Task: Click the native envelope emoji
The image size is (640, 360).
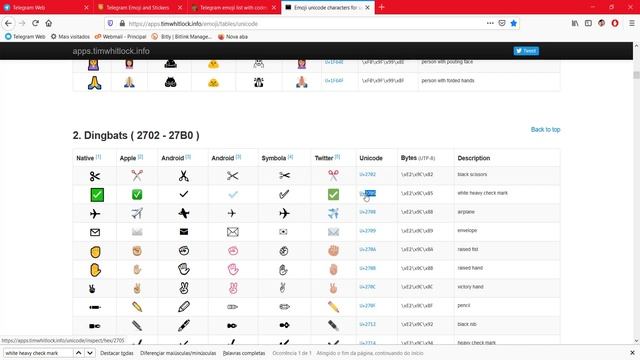Action: click(95, 232)
